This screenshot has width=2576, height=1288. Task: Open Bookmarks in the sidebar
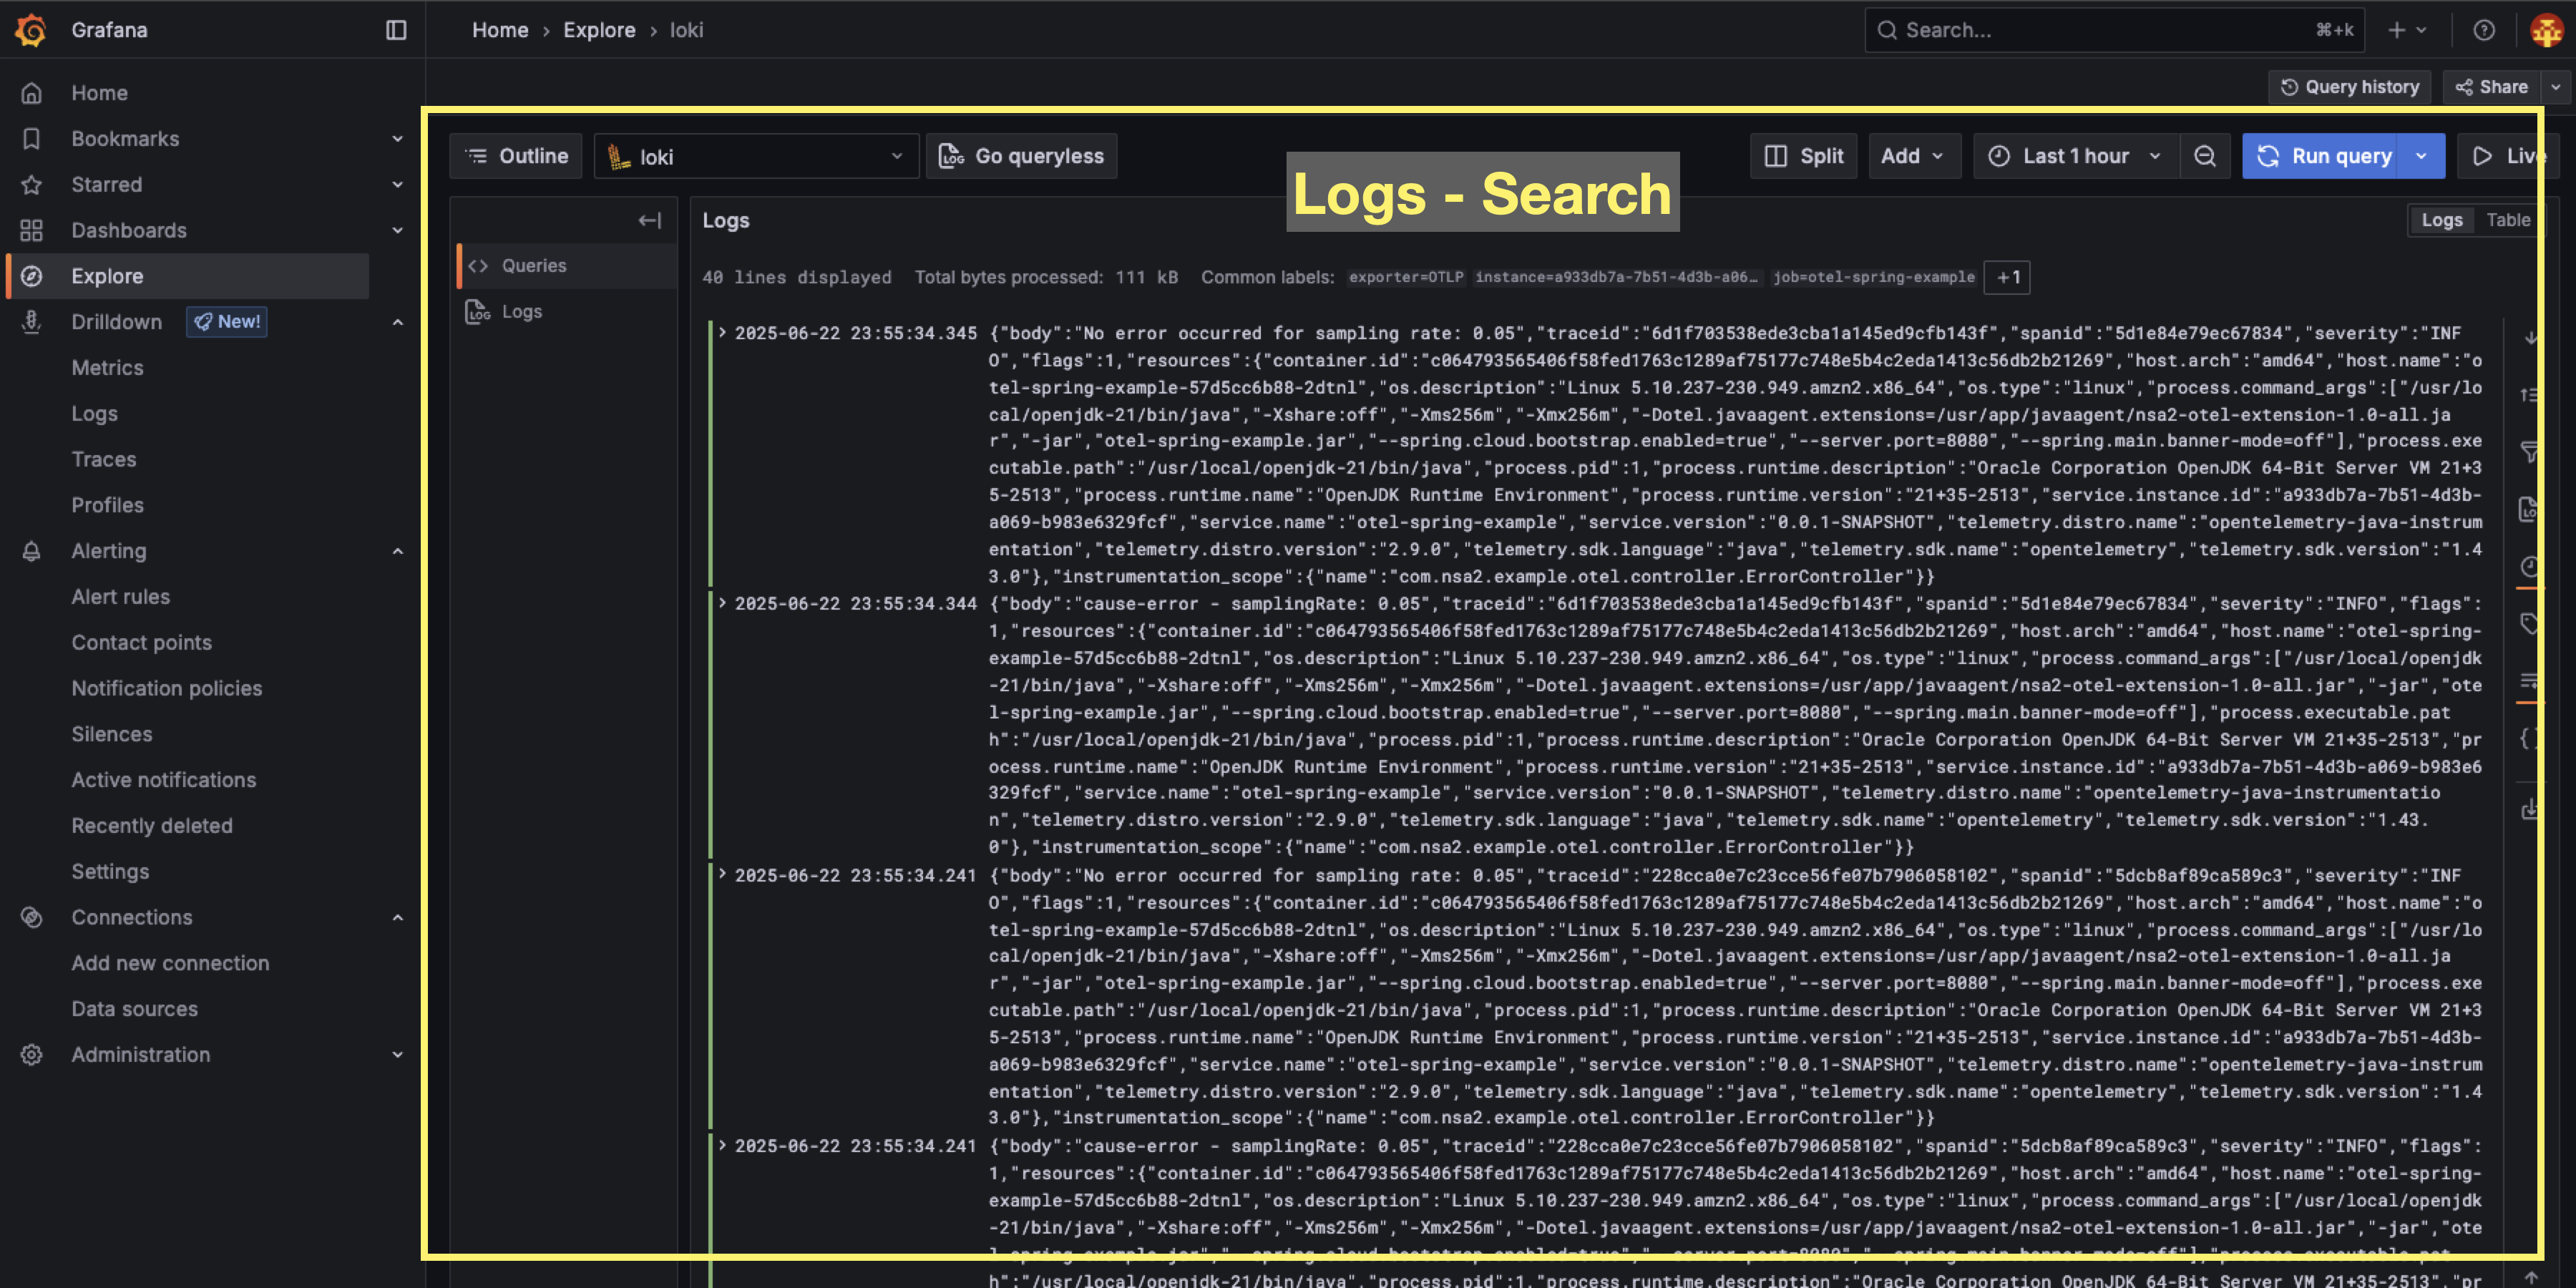coord(125,139)
